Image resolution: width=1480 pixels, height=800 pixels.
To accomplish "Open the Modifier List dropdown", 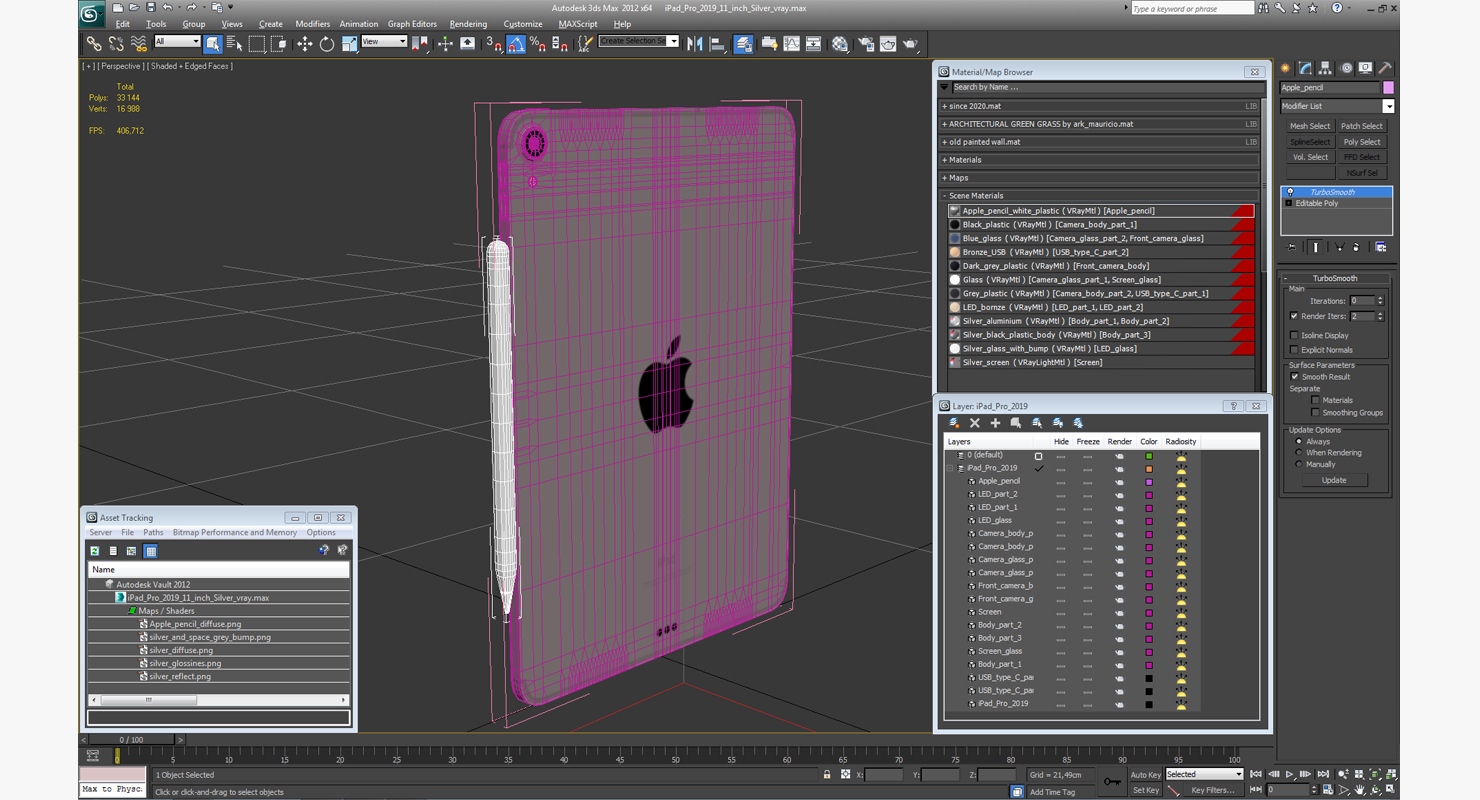I will pos(1388,106).
